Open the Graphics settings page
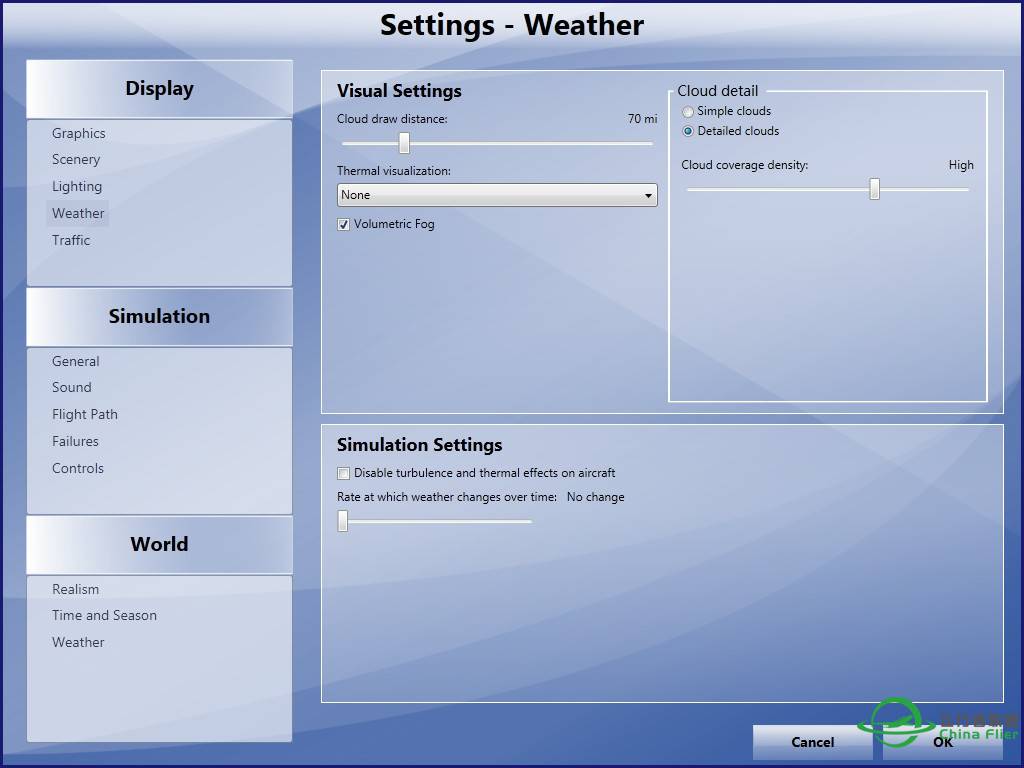Image resolution: width=1024 pixels, height=768 pixels. 79,133
